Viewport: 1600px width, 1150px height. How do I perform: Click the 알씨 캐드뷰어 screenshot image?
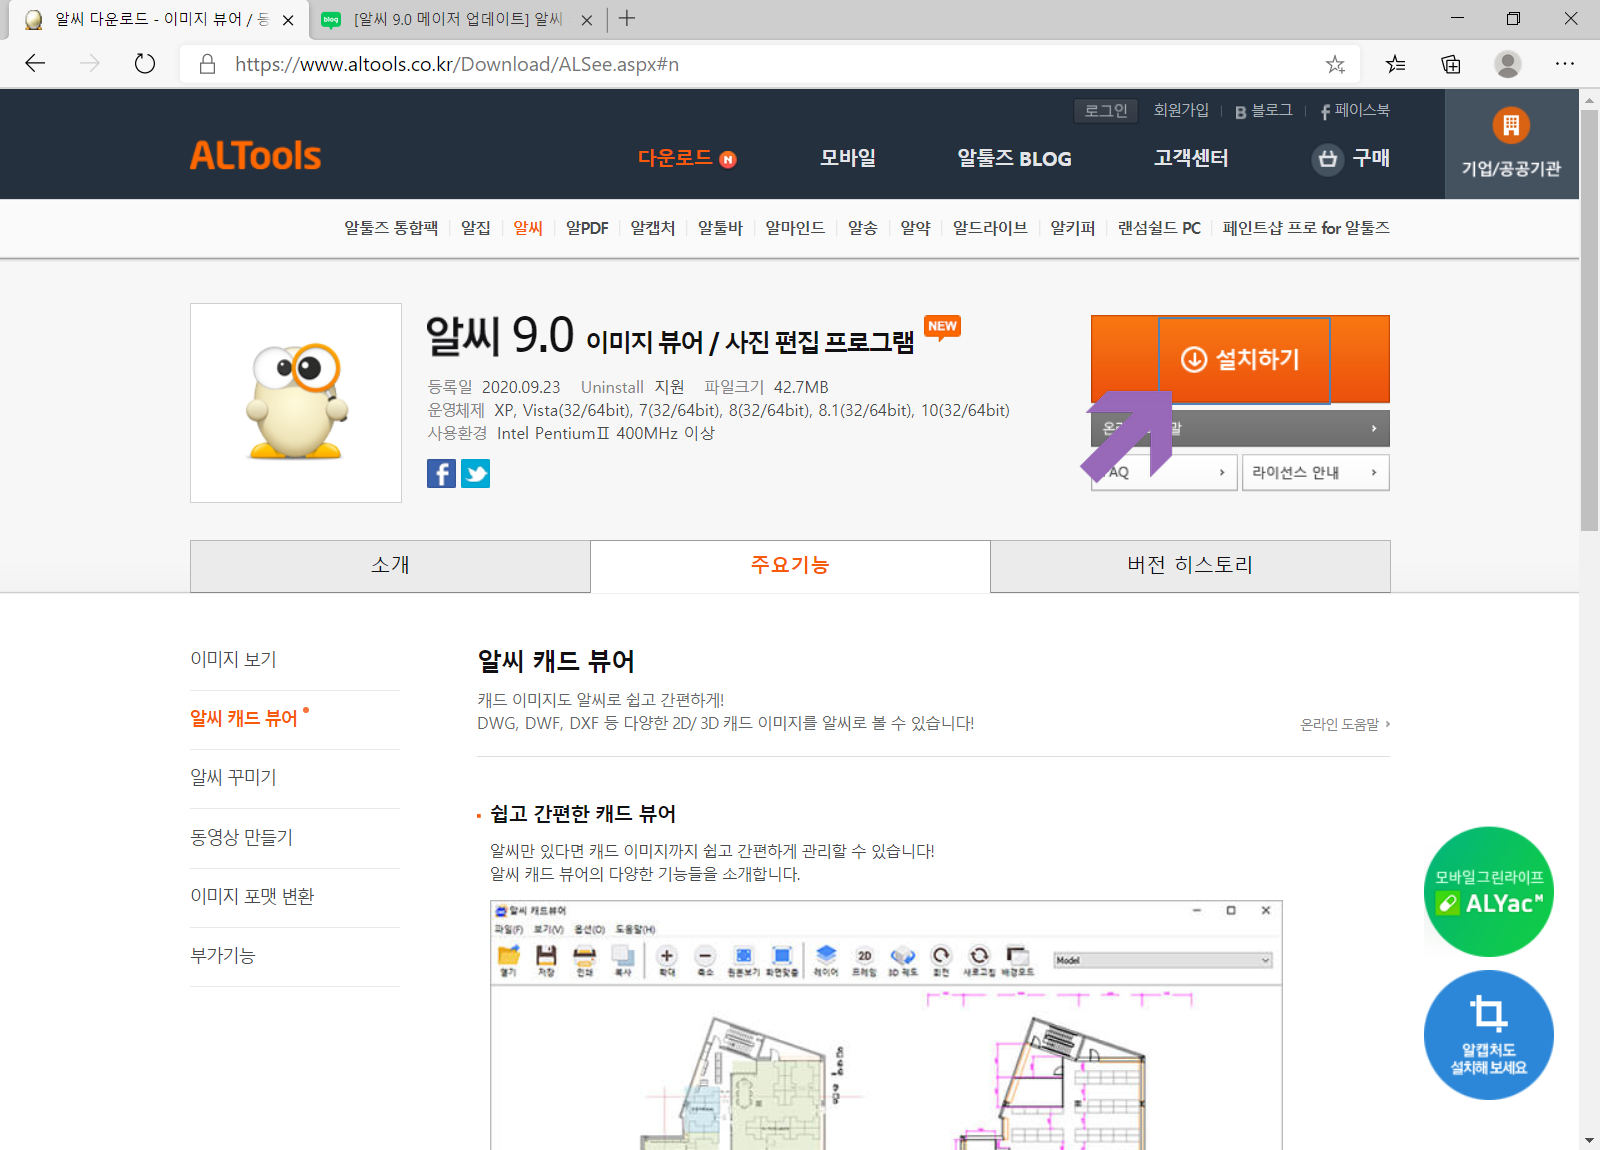[x=886, y=1025]
